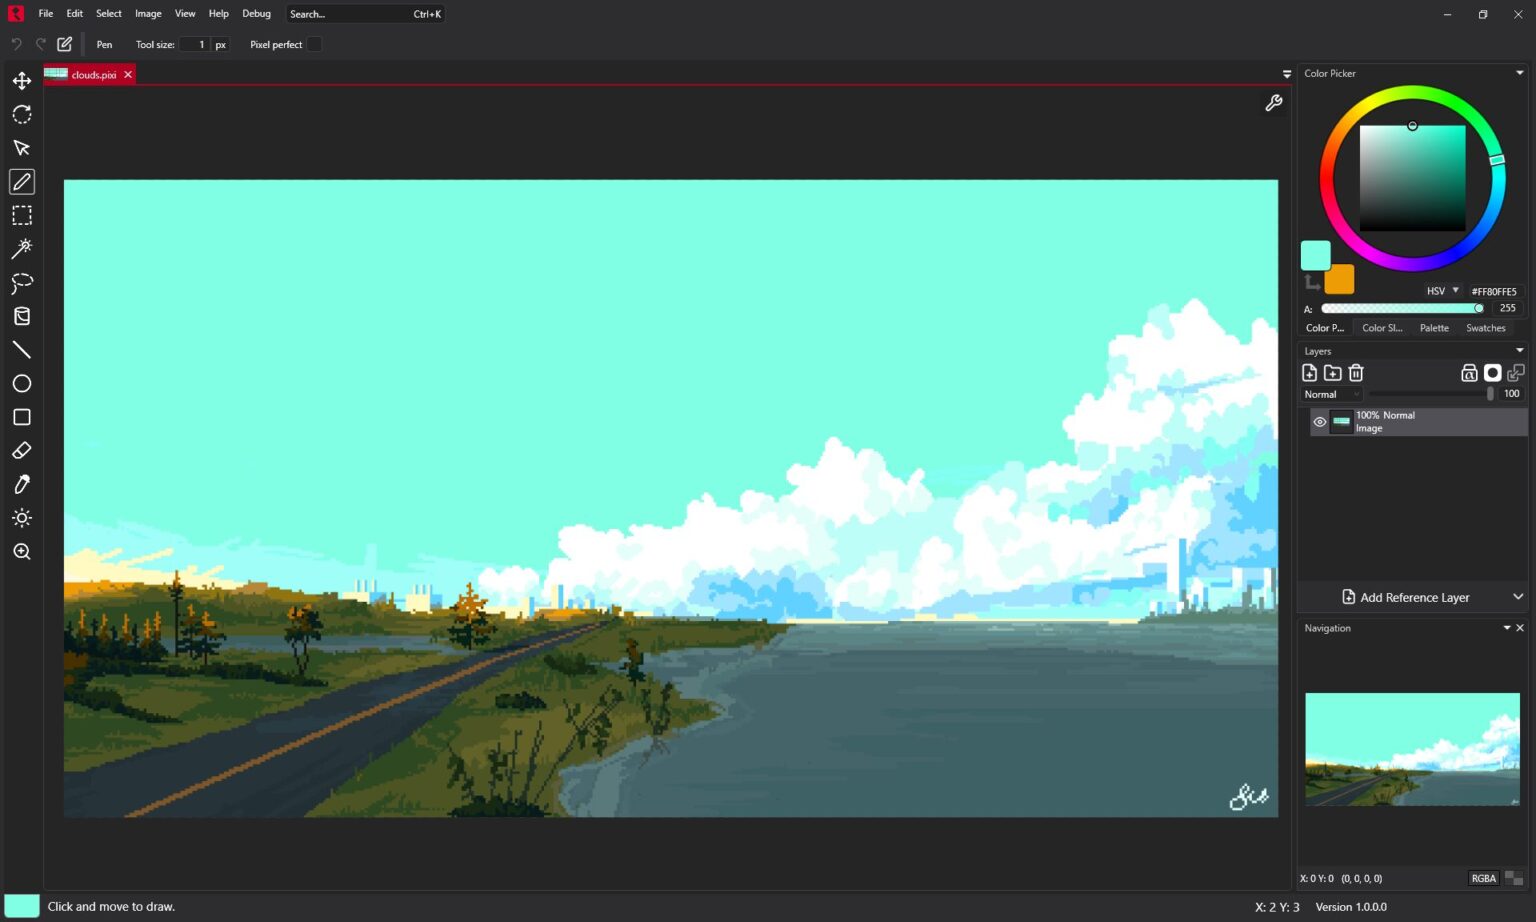Click the RGBA button in Navigation panel
Screen dimensions: 1536x922
(x=1483, y=877)
